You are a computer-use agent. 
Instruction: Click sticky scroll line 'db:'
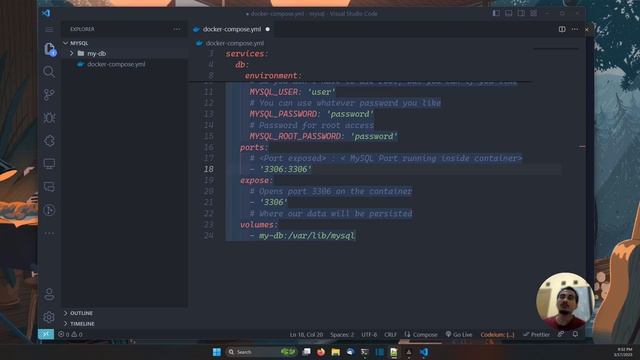coord(242,64)
